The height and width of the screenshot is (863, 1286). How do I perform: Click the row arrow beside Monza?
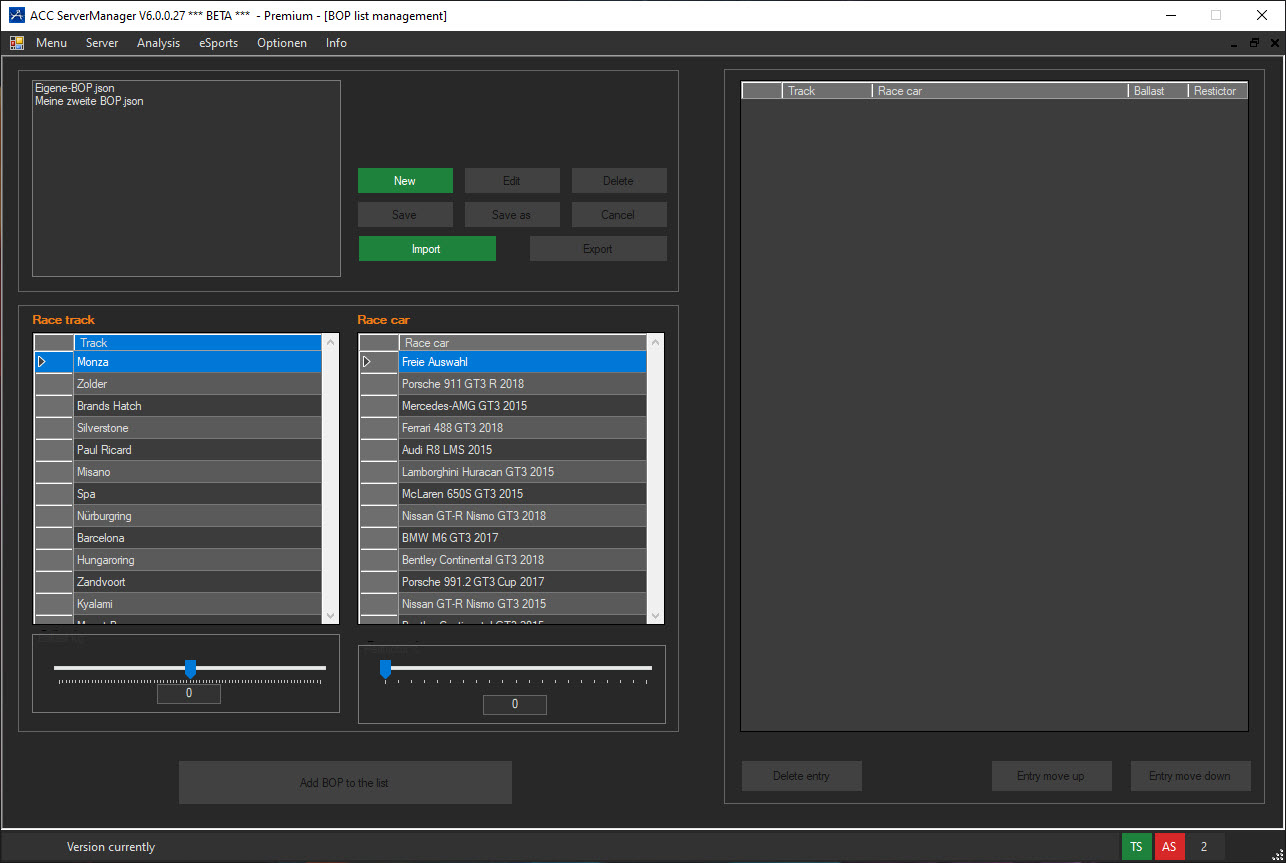pos(42,362)
